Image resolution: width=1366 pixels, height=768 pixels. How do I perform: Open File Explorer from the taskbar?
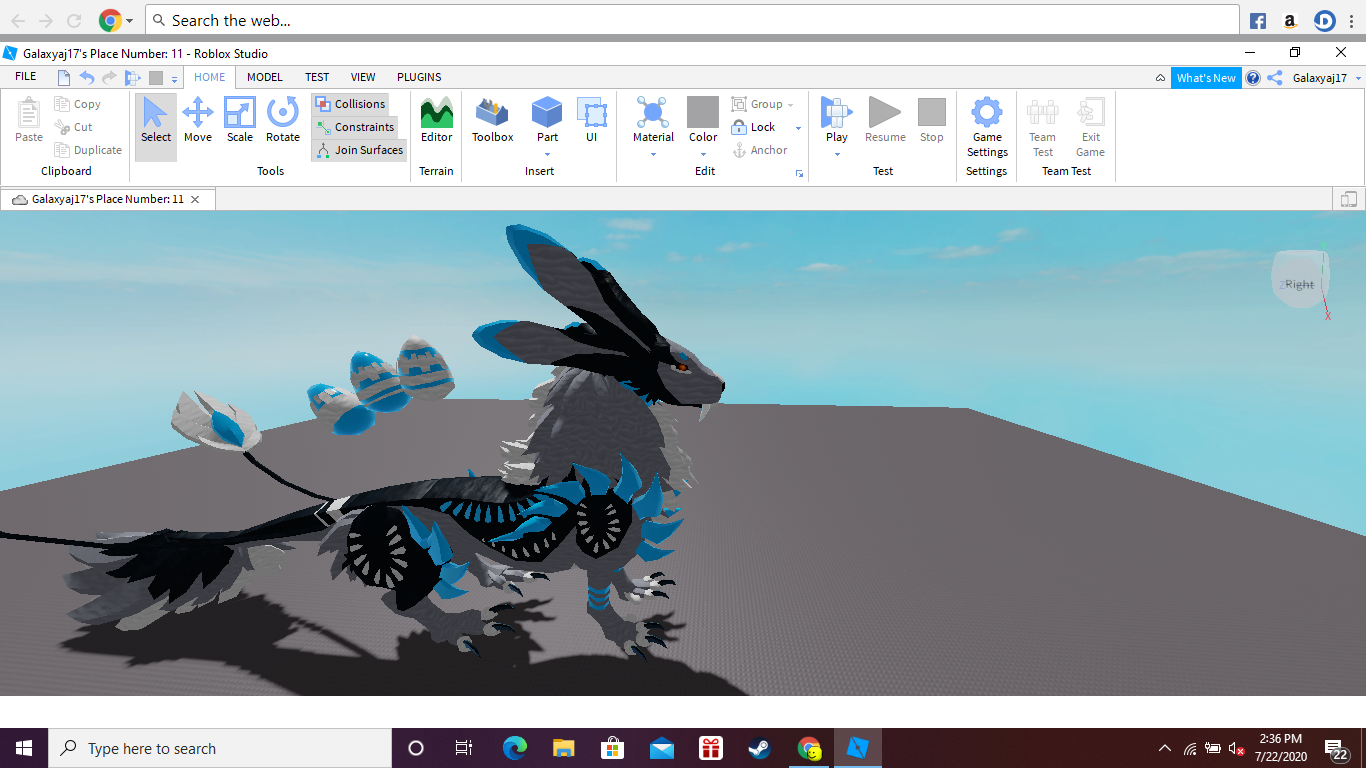[564, 748]
